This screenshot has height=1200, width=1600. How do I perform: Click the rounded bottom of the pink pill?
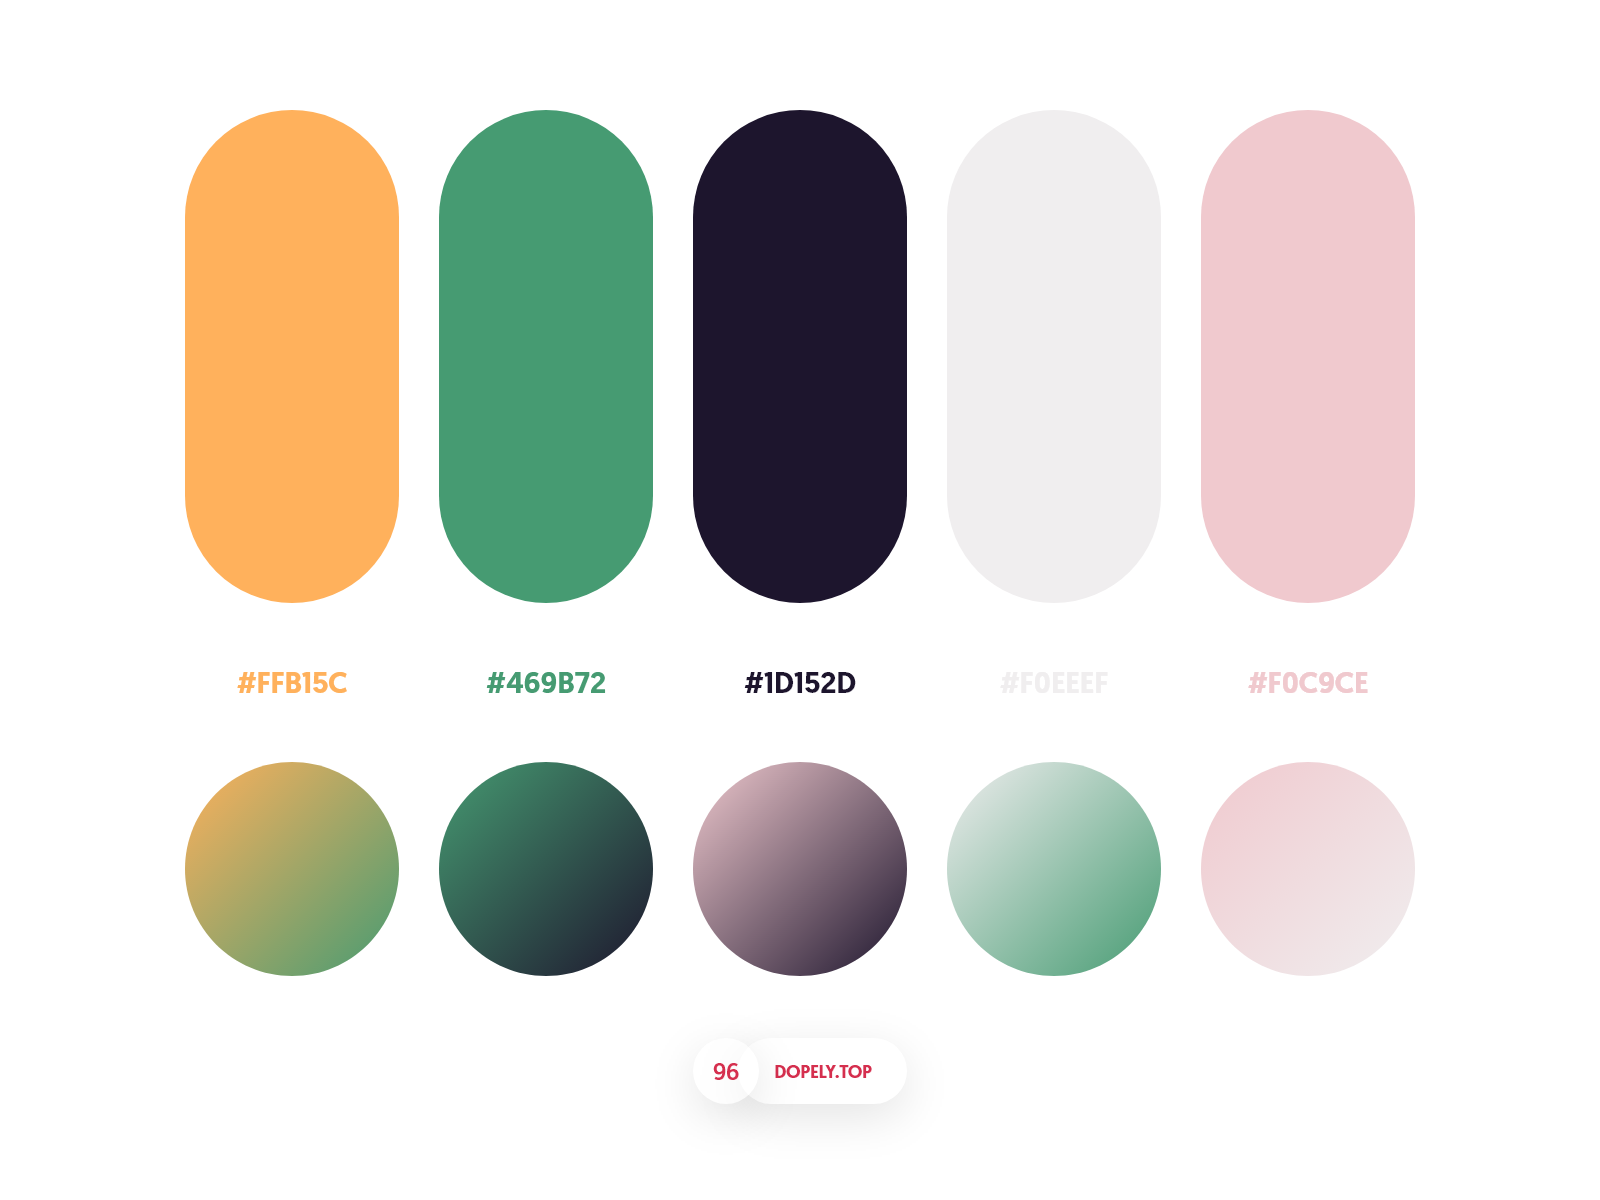pyautogui.click(x=1308, y=550)
